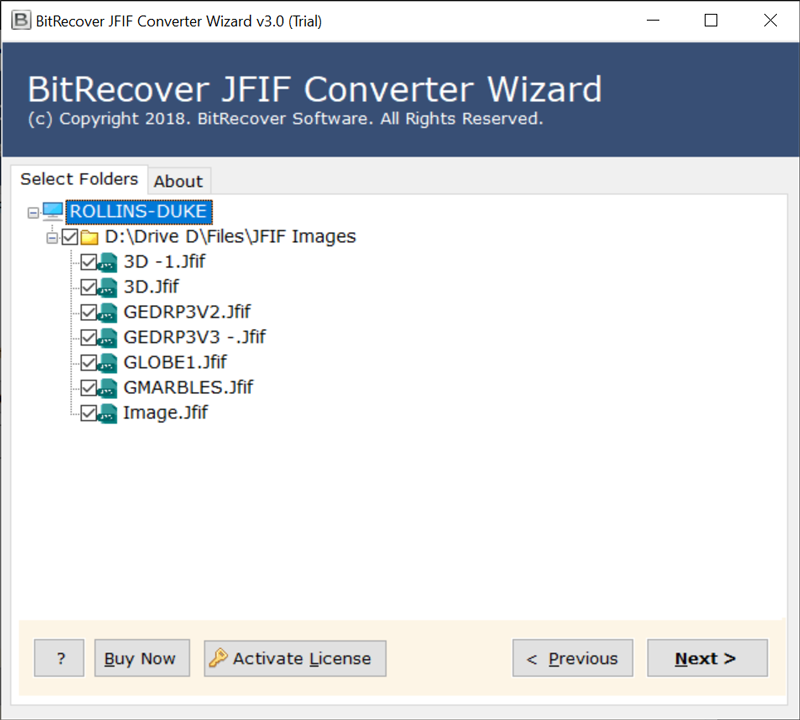Select the Image.Jfif file name
Screen dimensions: 800x720
click(165, 412)
